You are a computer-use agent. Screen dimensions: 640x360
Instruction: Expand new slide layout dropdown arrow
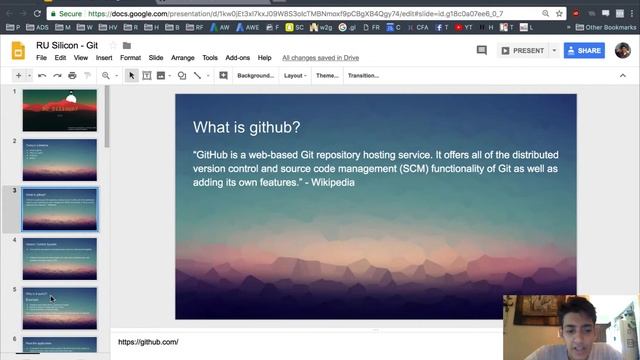click(x=29, y=76)
